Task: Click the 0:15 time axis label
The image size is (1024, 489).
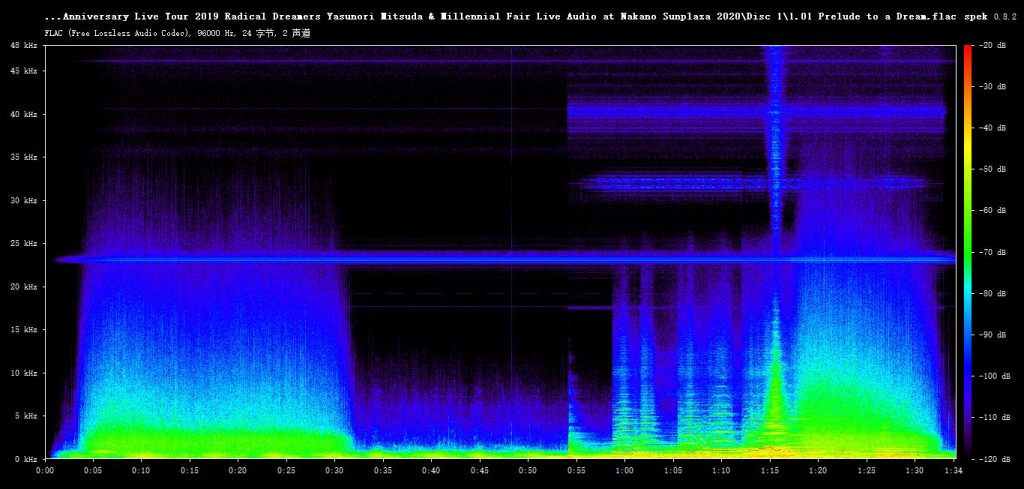Action: coord(189,470)
